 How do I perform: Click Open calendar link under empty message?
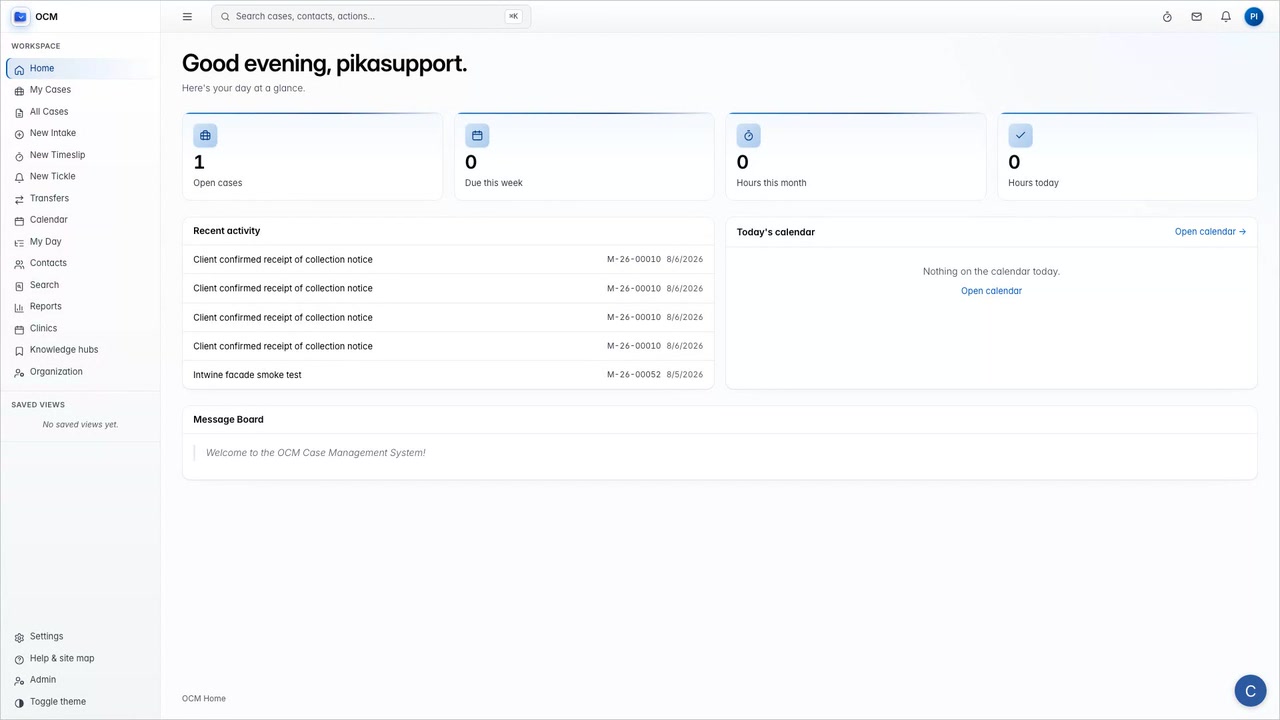pyautogui.click(x=991, y=291)
